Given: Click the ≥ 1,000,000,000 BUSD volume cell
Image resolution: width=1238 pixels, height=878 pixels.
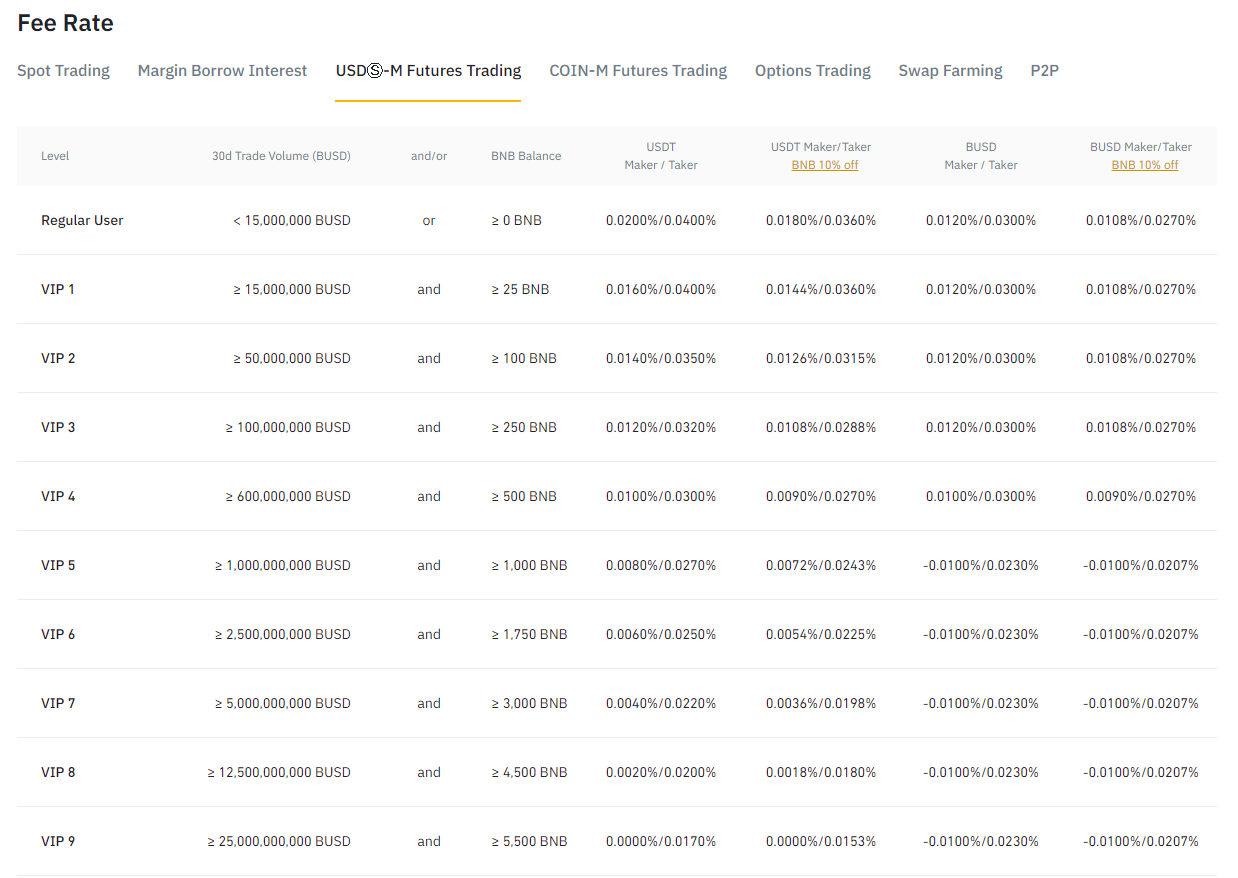Looking at the screenshot, I should point(283,565).
